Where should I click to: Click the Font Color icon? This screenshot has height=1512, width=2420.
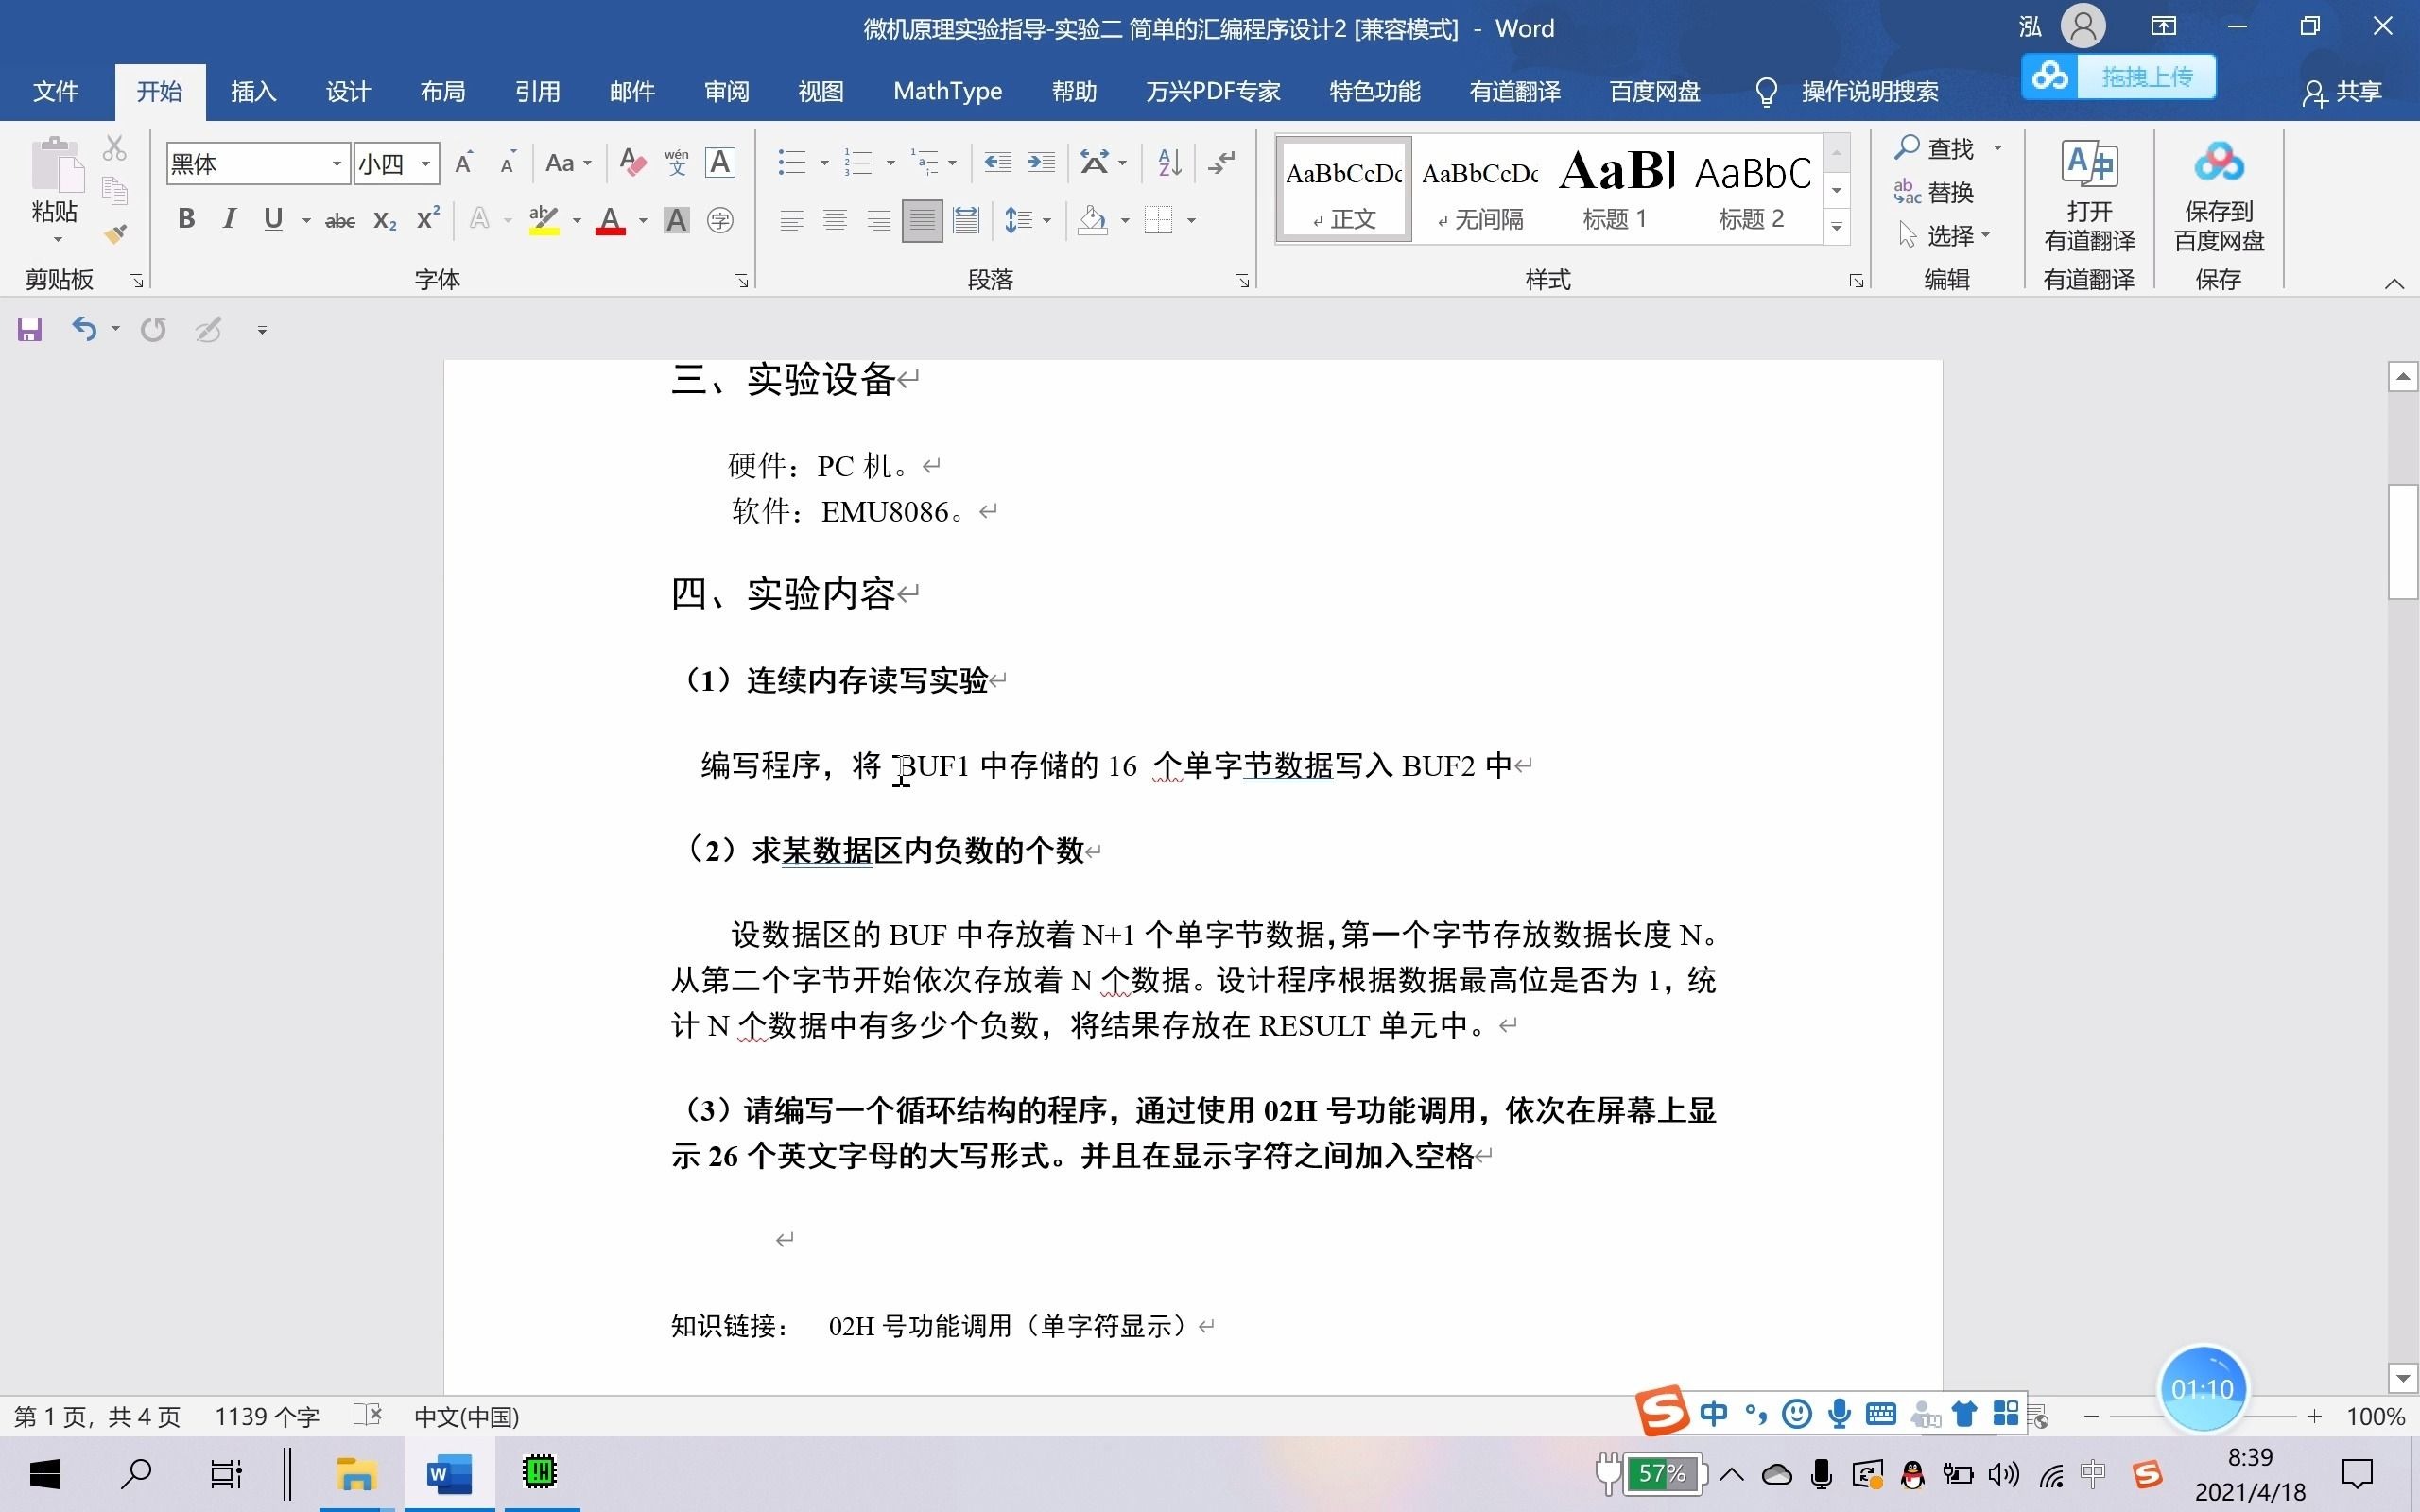pyautogui.click(x=615, y=217)
